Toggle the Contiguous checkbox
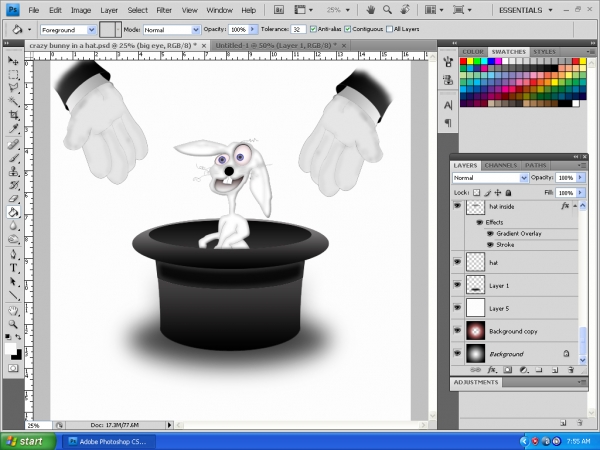 click(x=347, y=29)
